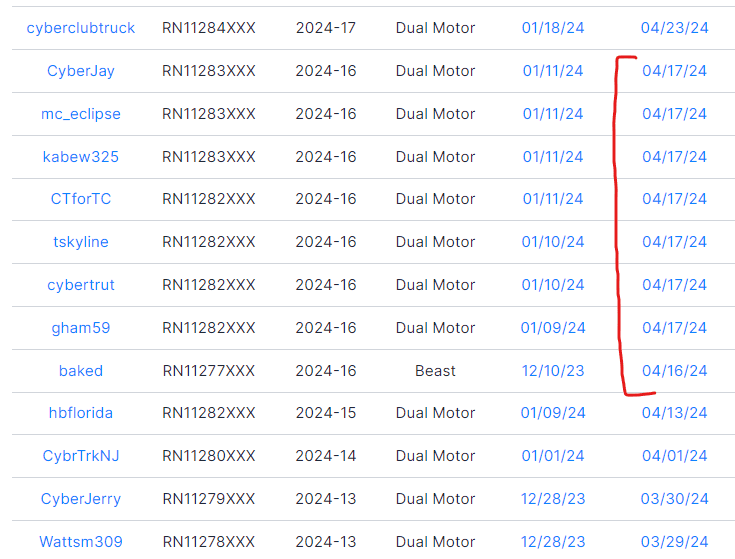Select RN11284XXX in cyberclubtruck row

click(x=209, y=28)
